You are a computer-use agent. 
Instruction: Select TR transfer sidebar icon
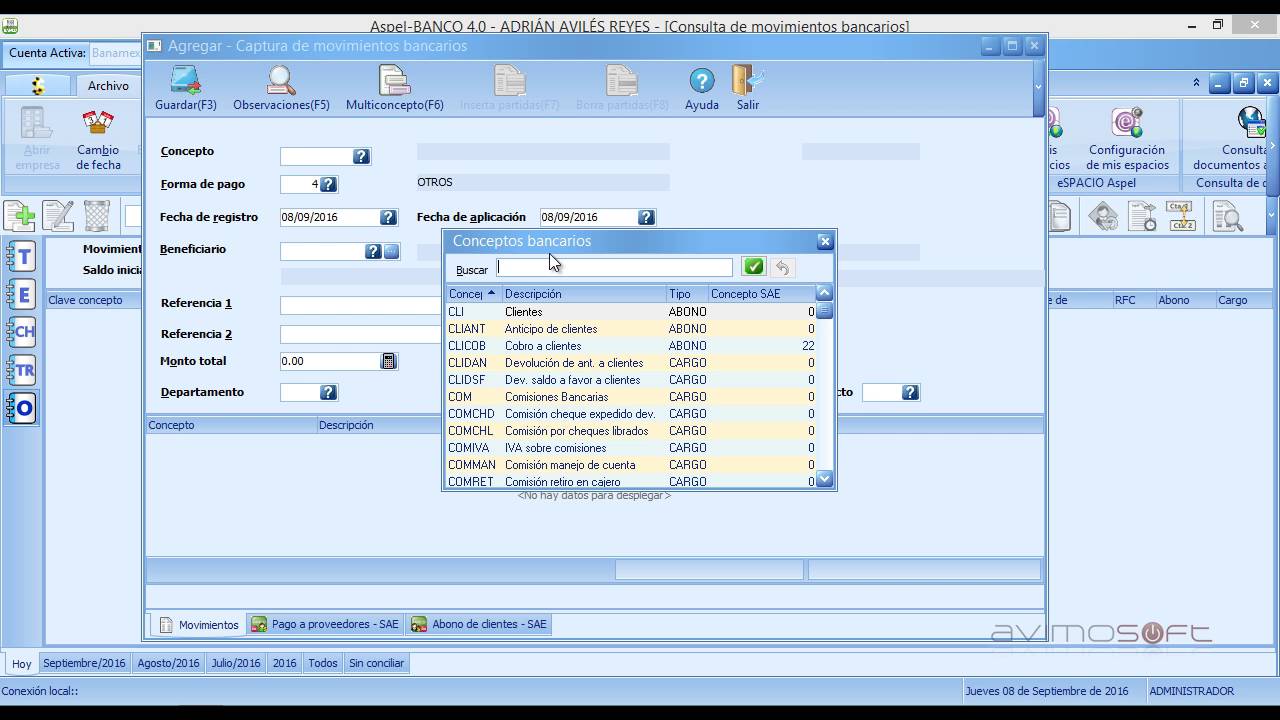point(22,370)
